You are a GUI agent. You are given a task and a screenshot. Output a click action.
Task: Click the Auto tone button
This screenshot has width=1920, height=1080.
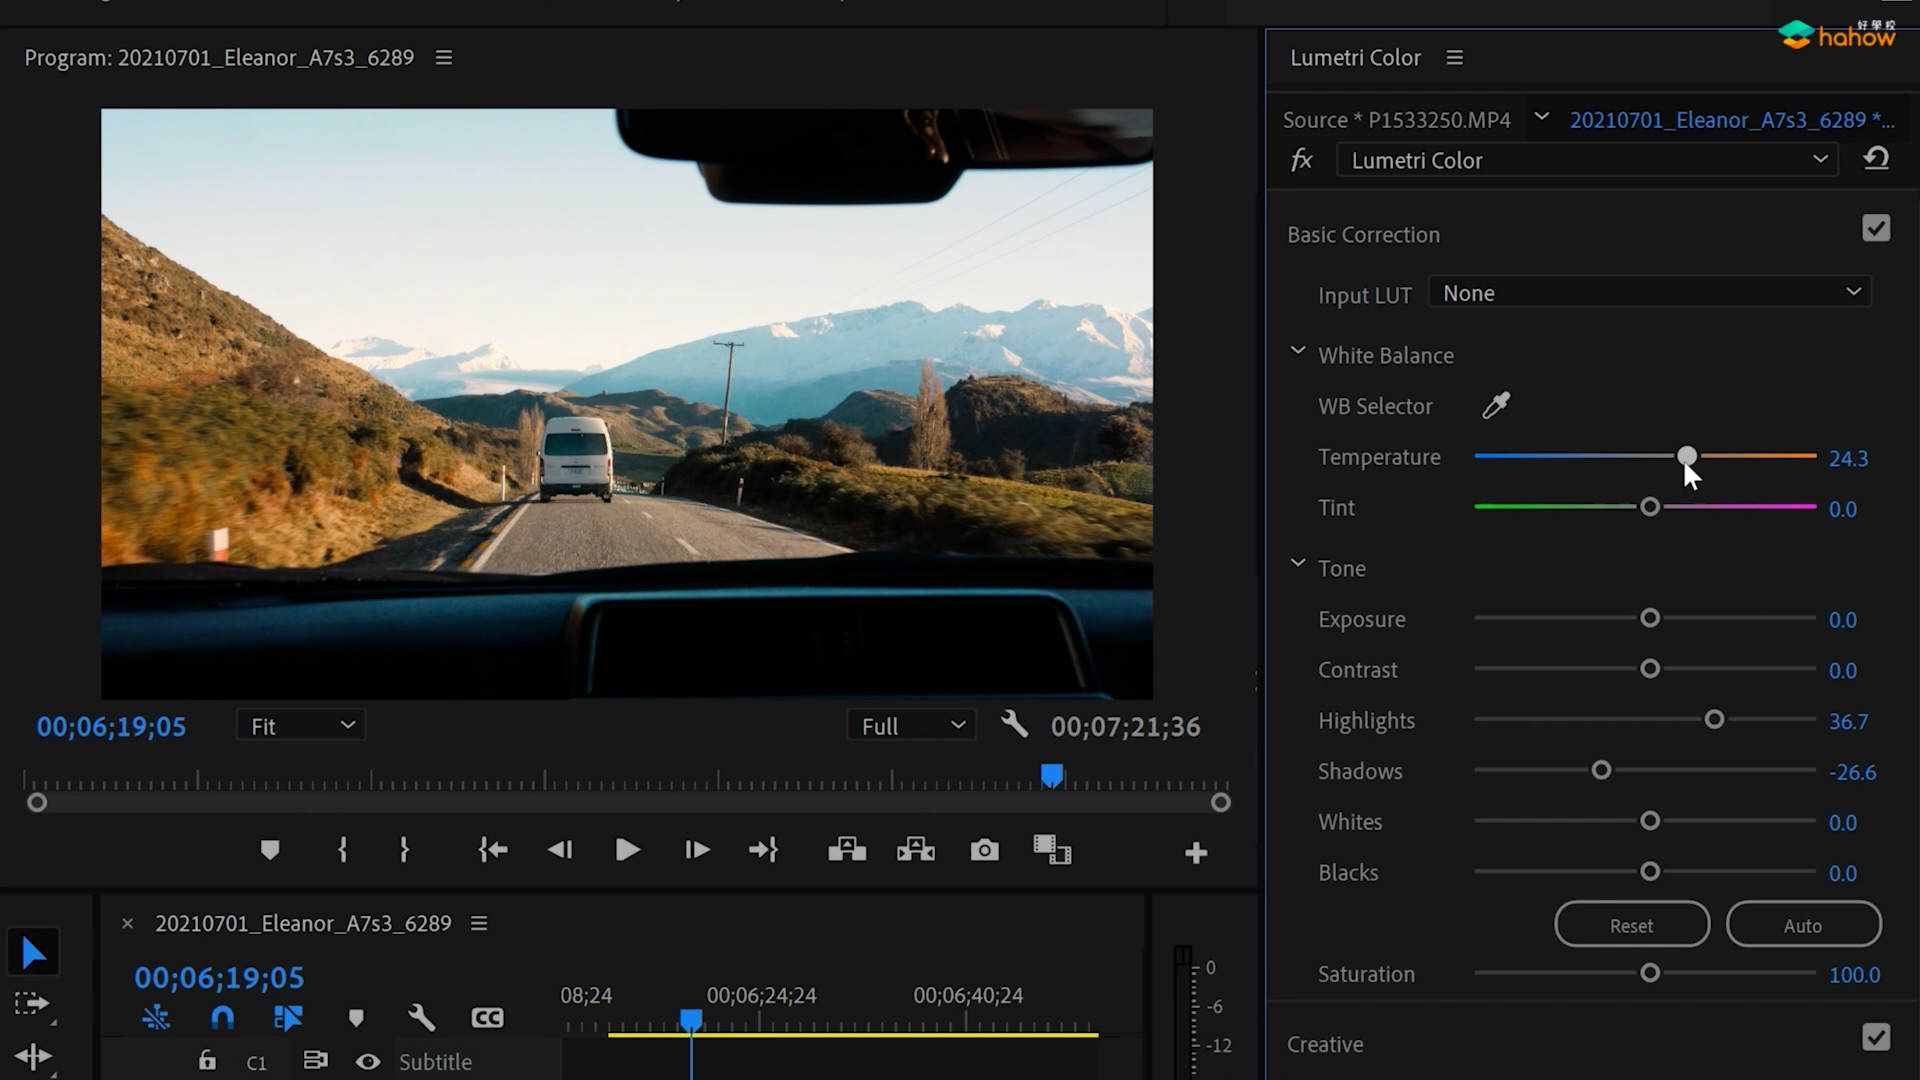(x=1803, y=925)
